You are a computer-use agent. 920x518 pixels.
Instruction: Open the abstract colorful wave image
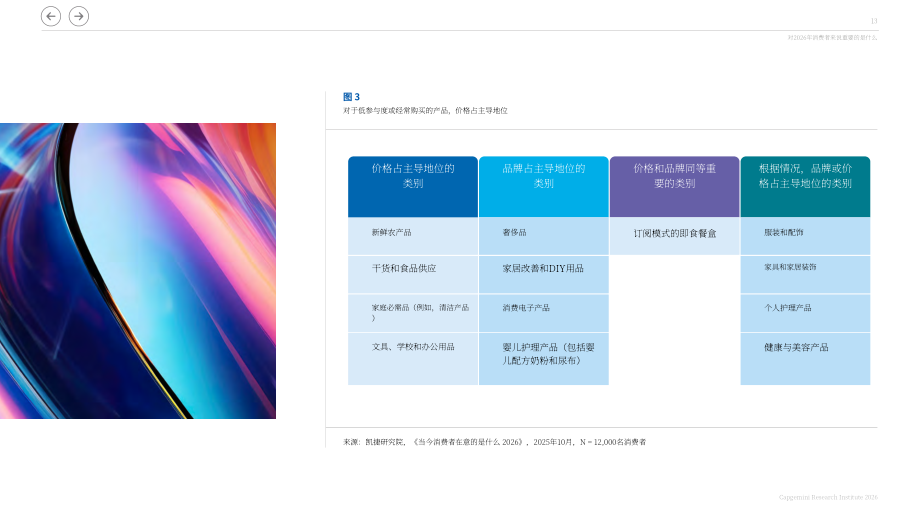[x=138, y=270]
